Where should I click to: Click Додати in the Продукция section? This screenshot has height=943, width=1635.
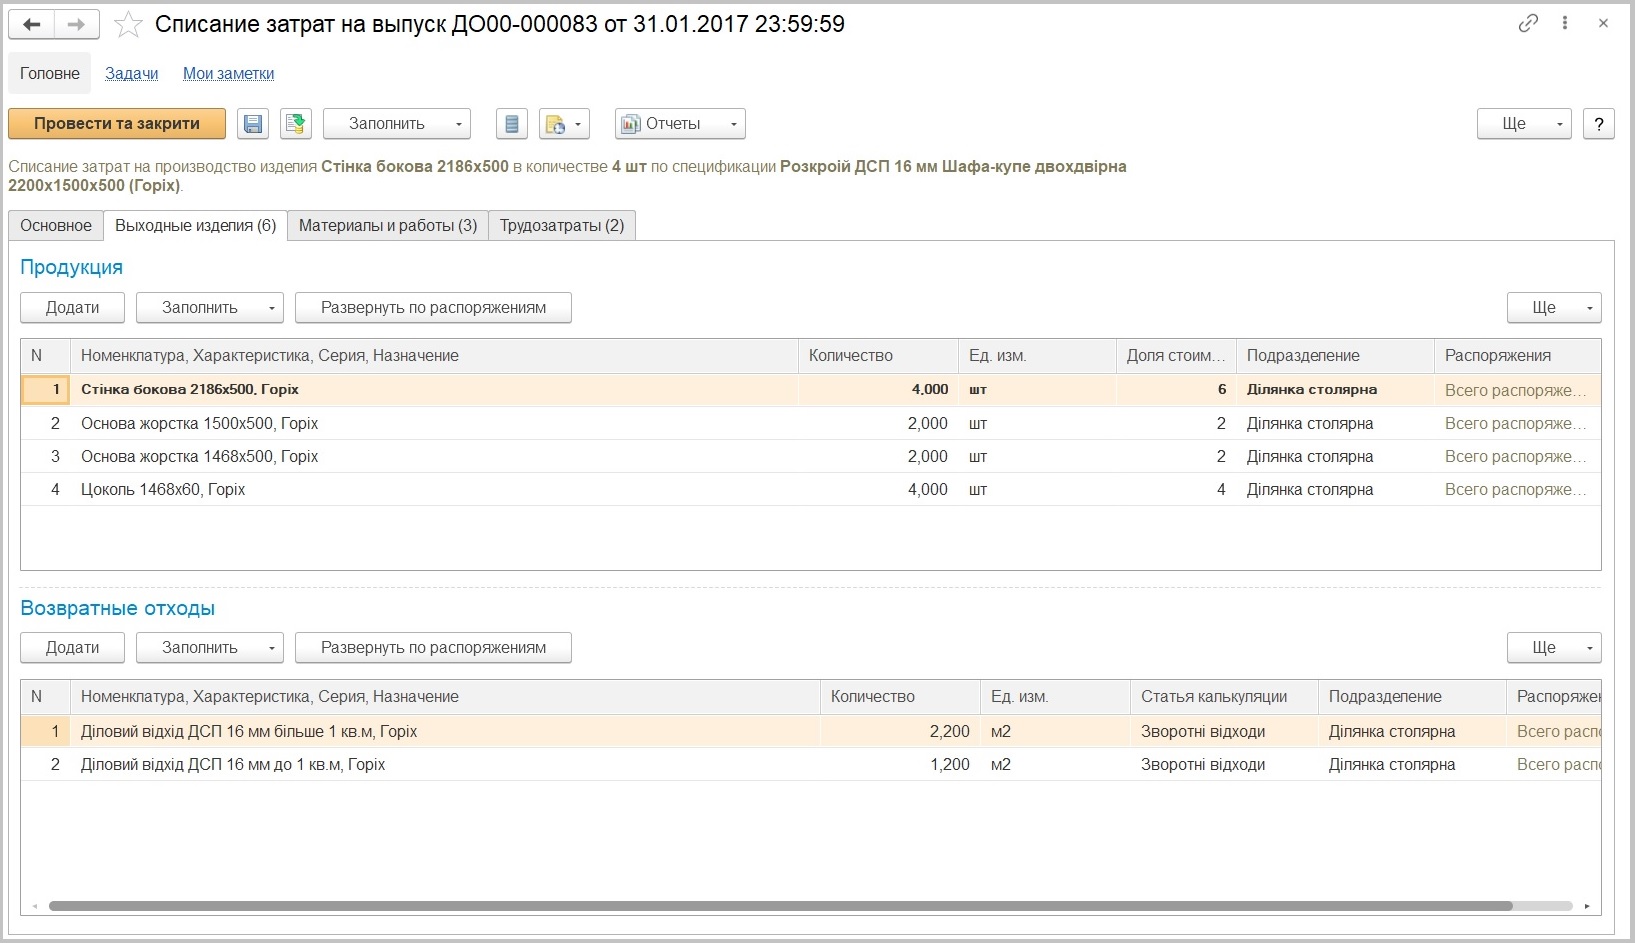pos(72,308)
